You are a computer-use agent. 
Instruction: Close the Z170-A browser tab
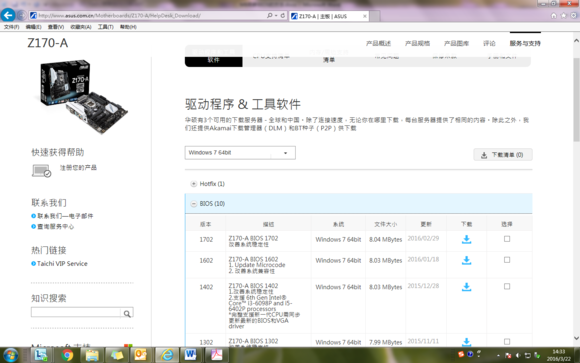(365, 16)
